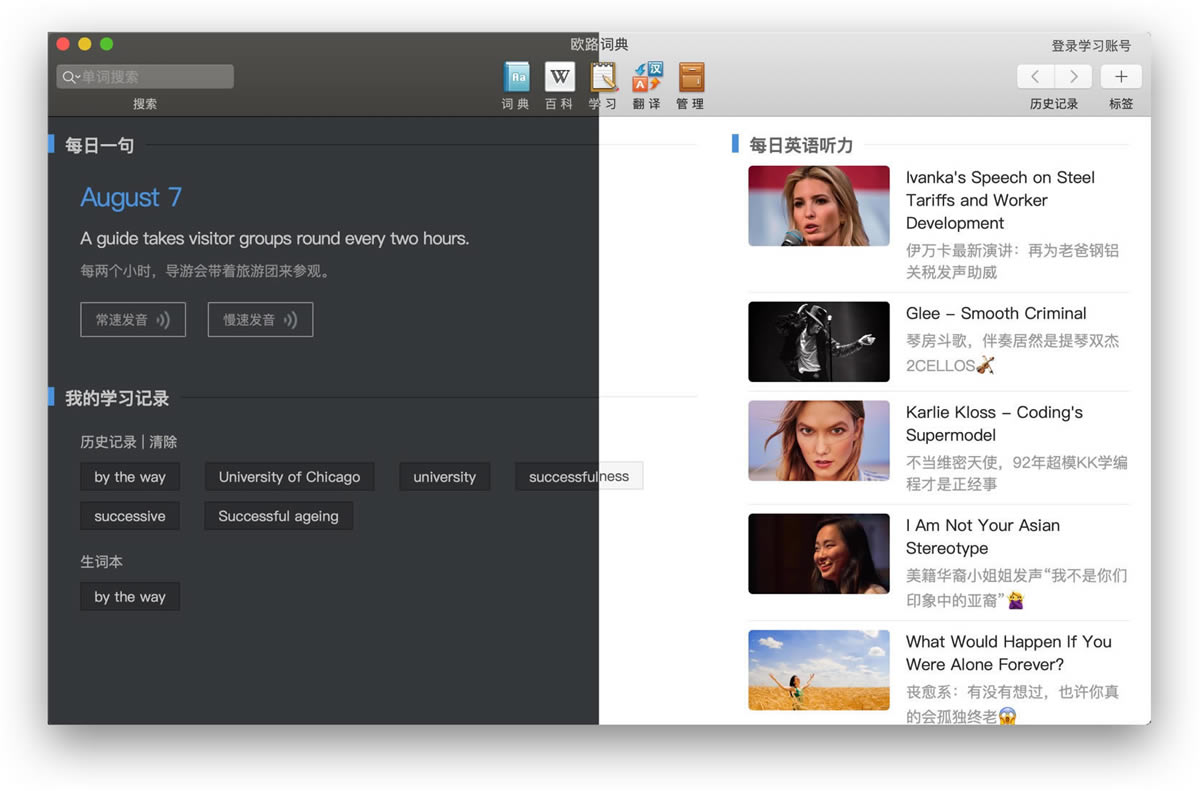Open Ivanka's Speech on Steel Tariffs thumbnail
This screenshot has width=1200, height=791.
[x=818, y=206]
